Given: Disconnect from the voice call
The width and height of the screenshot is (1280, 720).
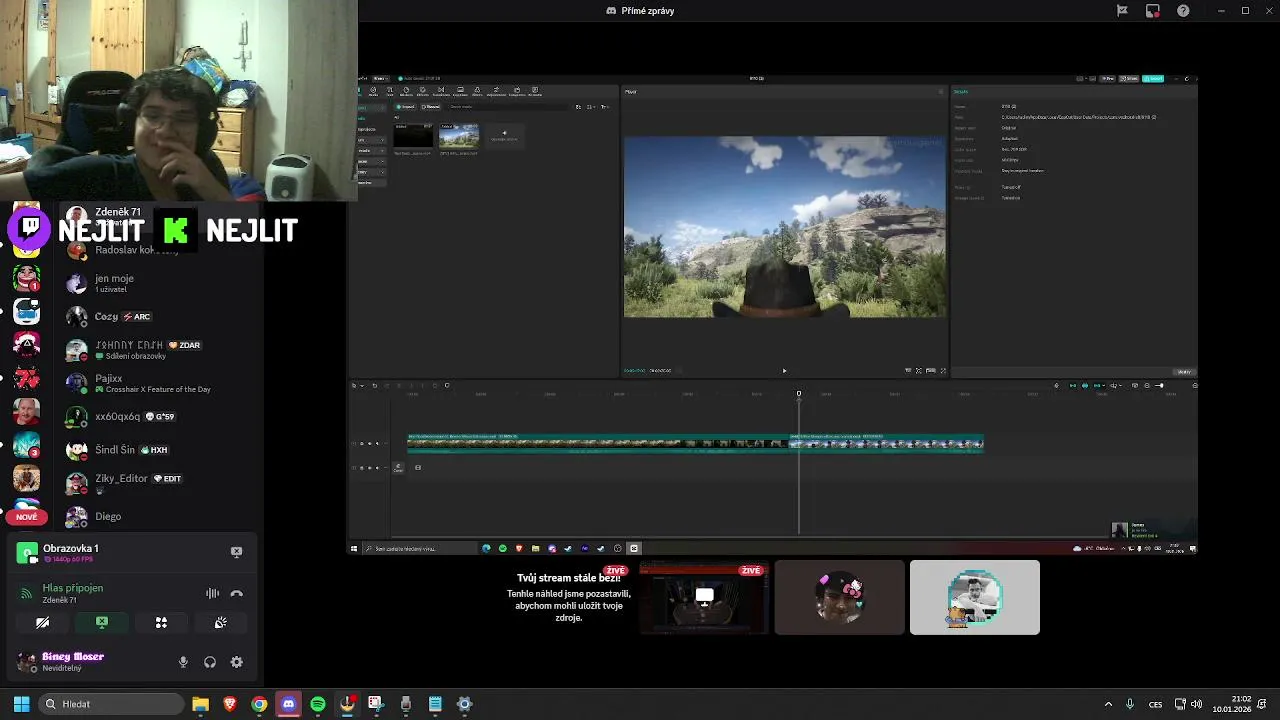Looking at the screenshot, I should pyautogui.click(x=237, y=593).
